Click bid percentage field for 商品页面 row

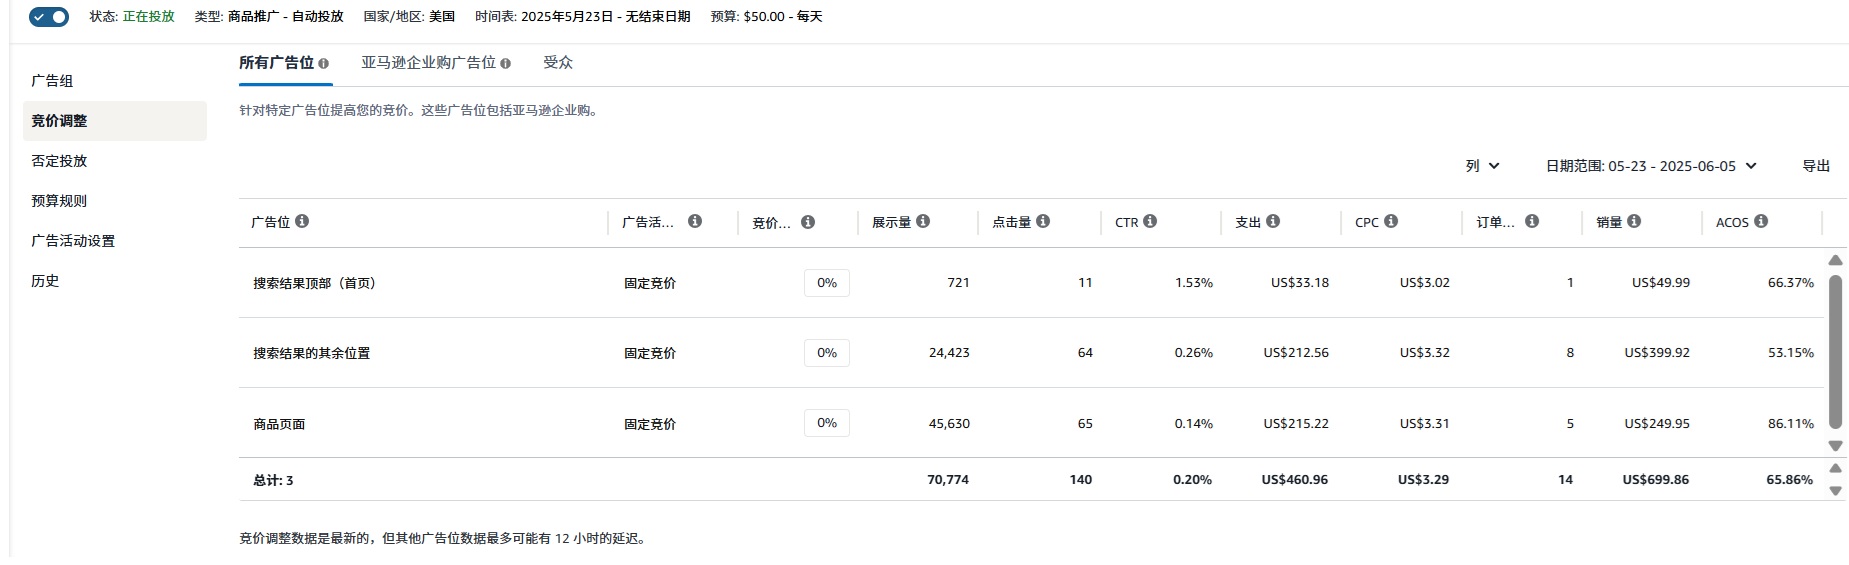pos(827,423)
